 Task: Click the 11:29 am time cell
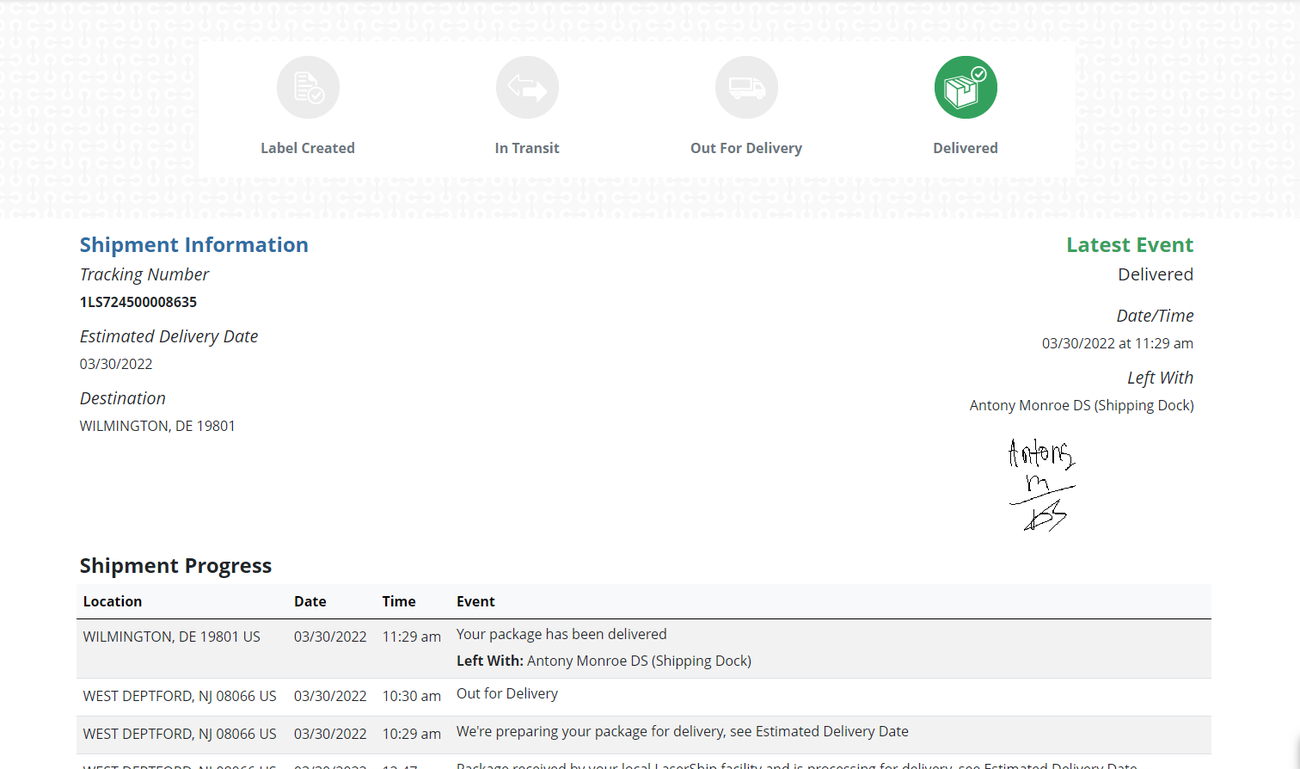coord(411,636)
